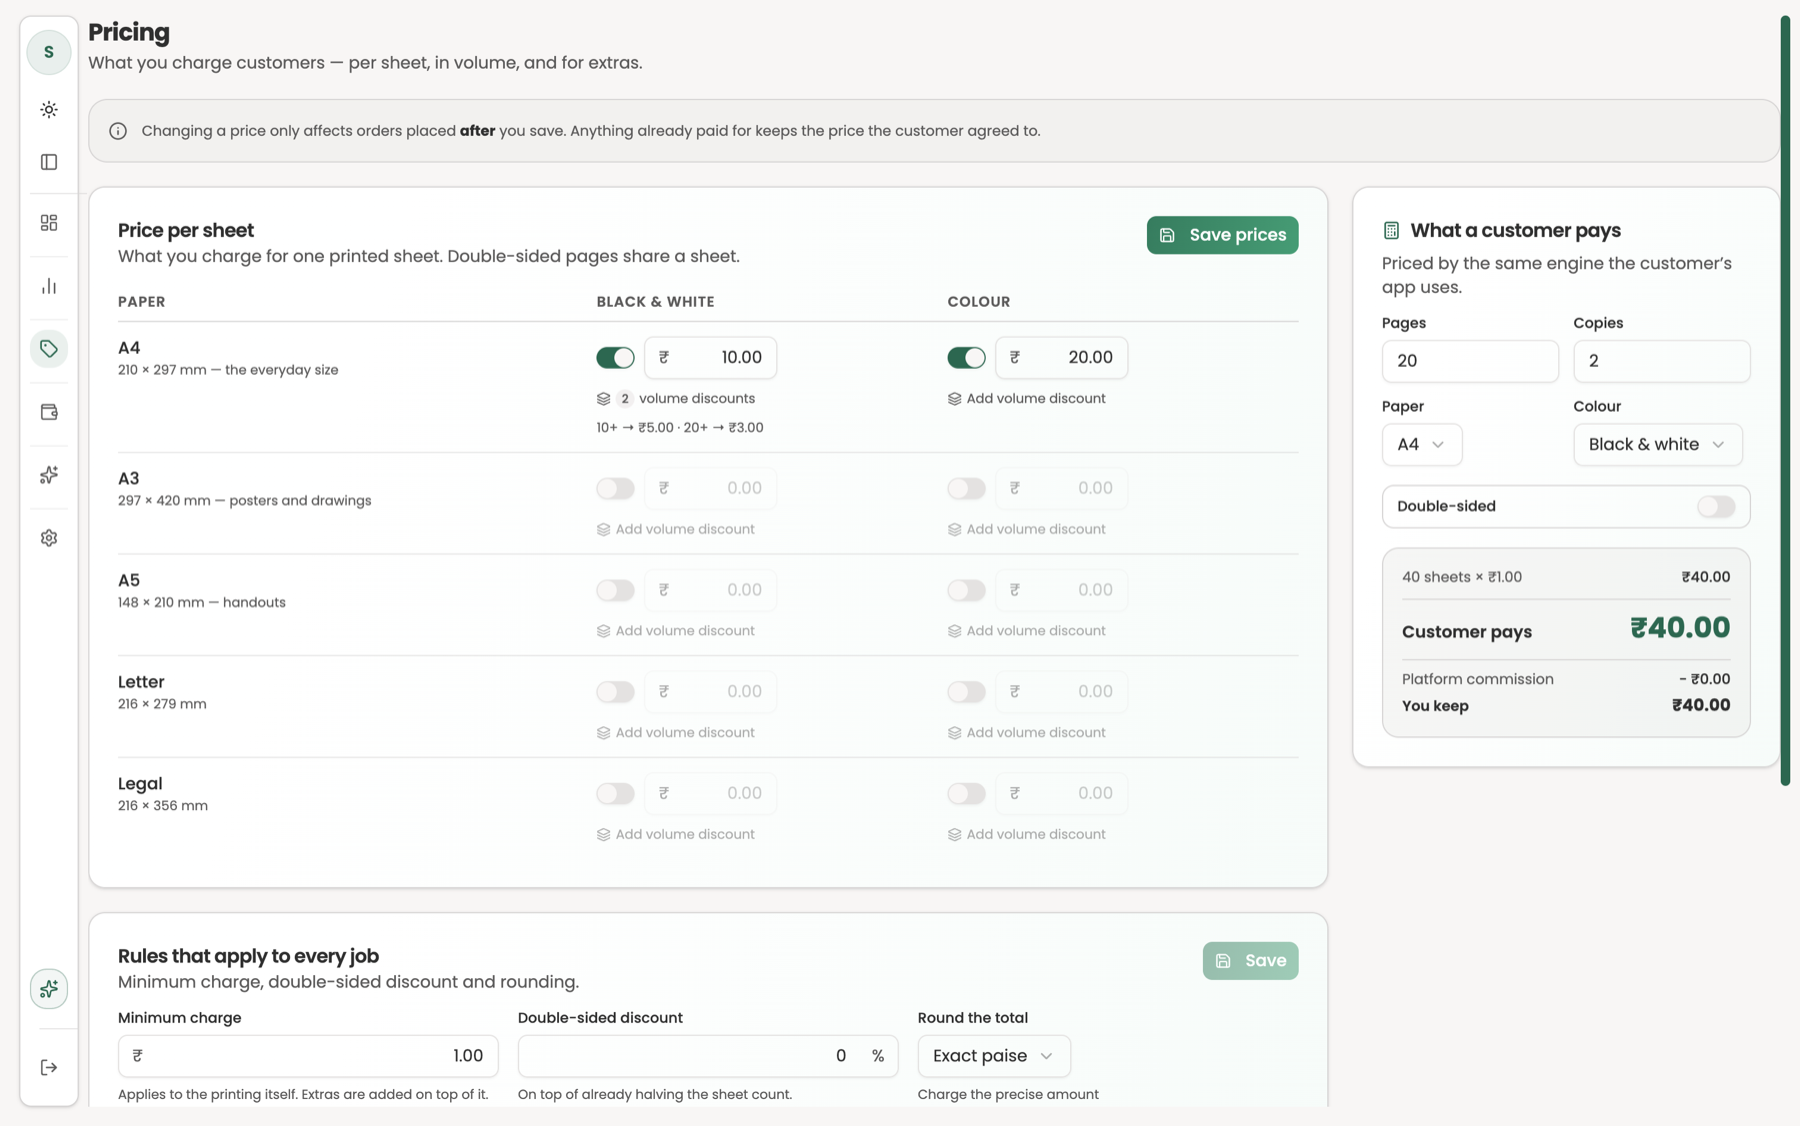Toggle Double-sided switch in calculator
The height and width of the screenshot is (1126, 1800).
pyautogui.click(x=1716, y=507)
